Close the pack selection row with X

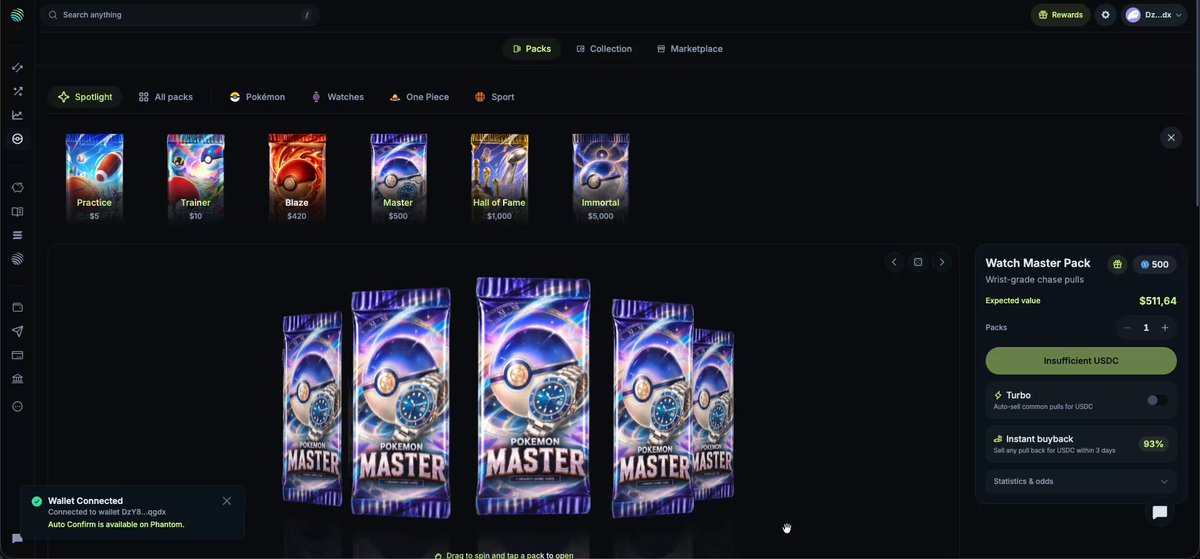pyautogui.click(x=1171, y=138)
